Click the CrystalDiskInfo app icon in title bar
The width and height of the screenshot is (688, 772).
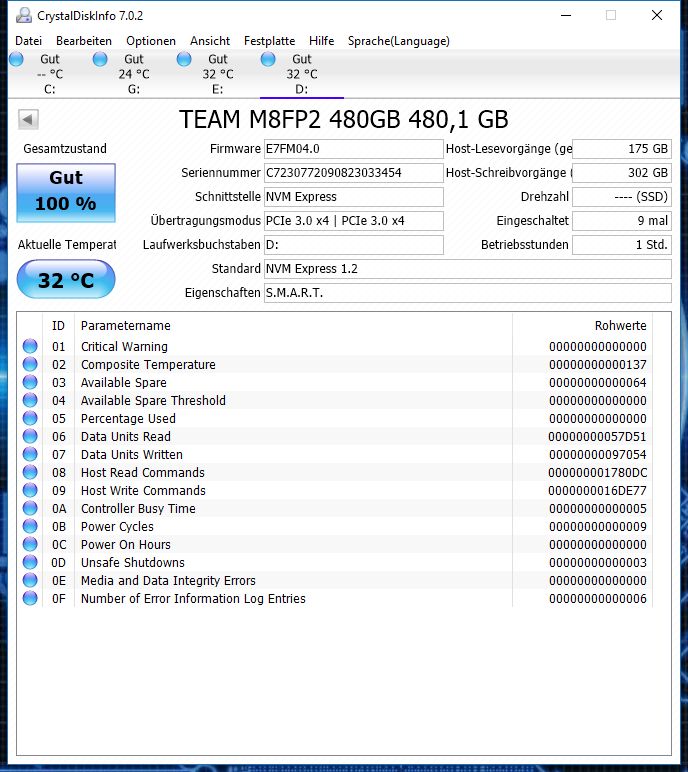(x=24, y=16)
